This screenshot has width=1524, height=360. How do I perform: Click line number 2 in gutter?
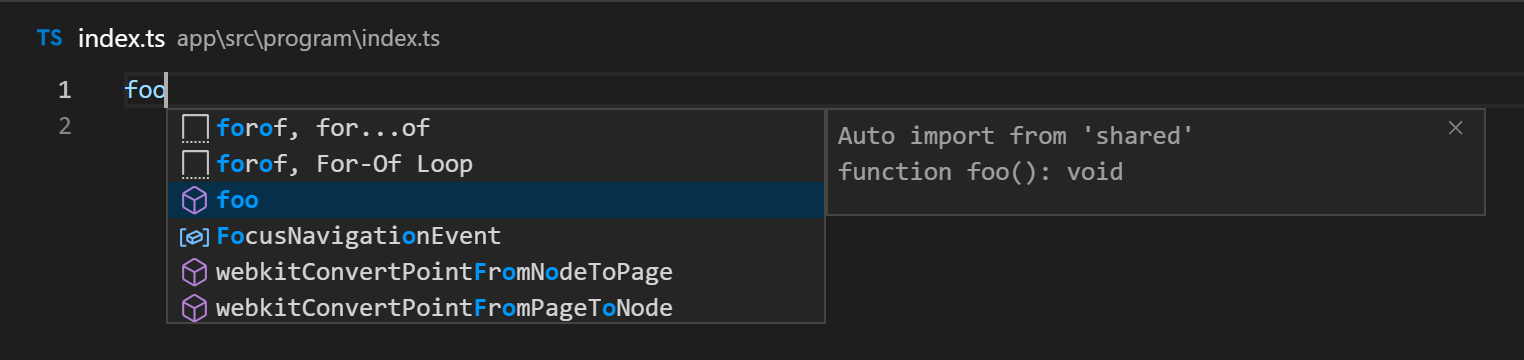coord(65,126)
